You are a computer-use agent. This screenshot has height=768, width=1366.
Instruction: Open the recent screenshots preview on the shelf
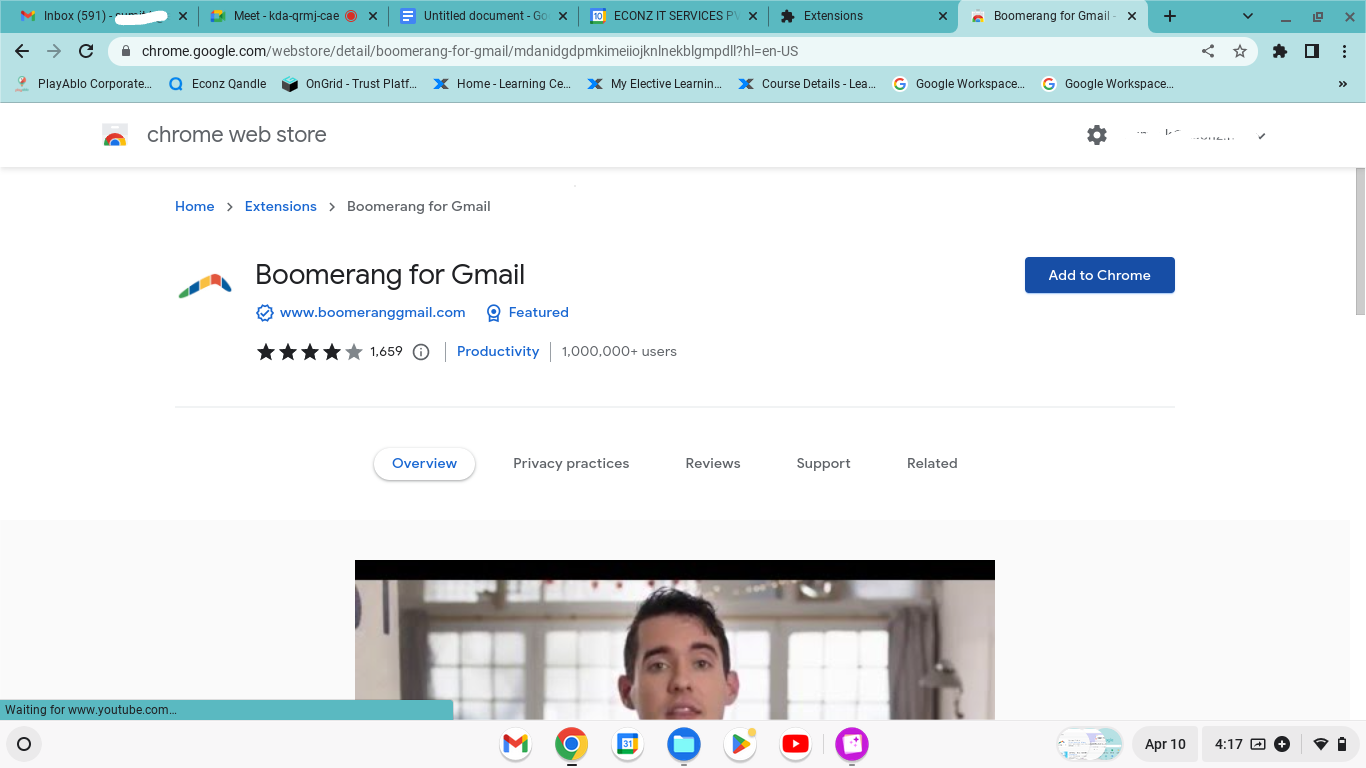pos(1090,744)
